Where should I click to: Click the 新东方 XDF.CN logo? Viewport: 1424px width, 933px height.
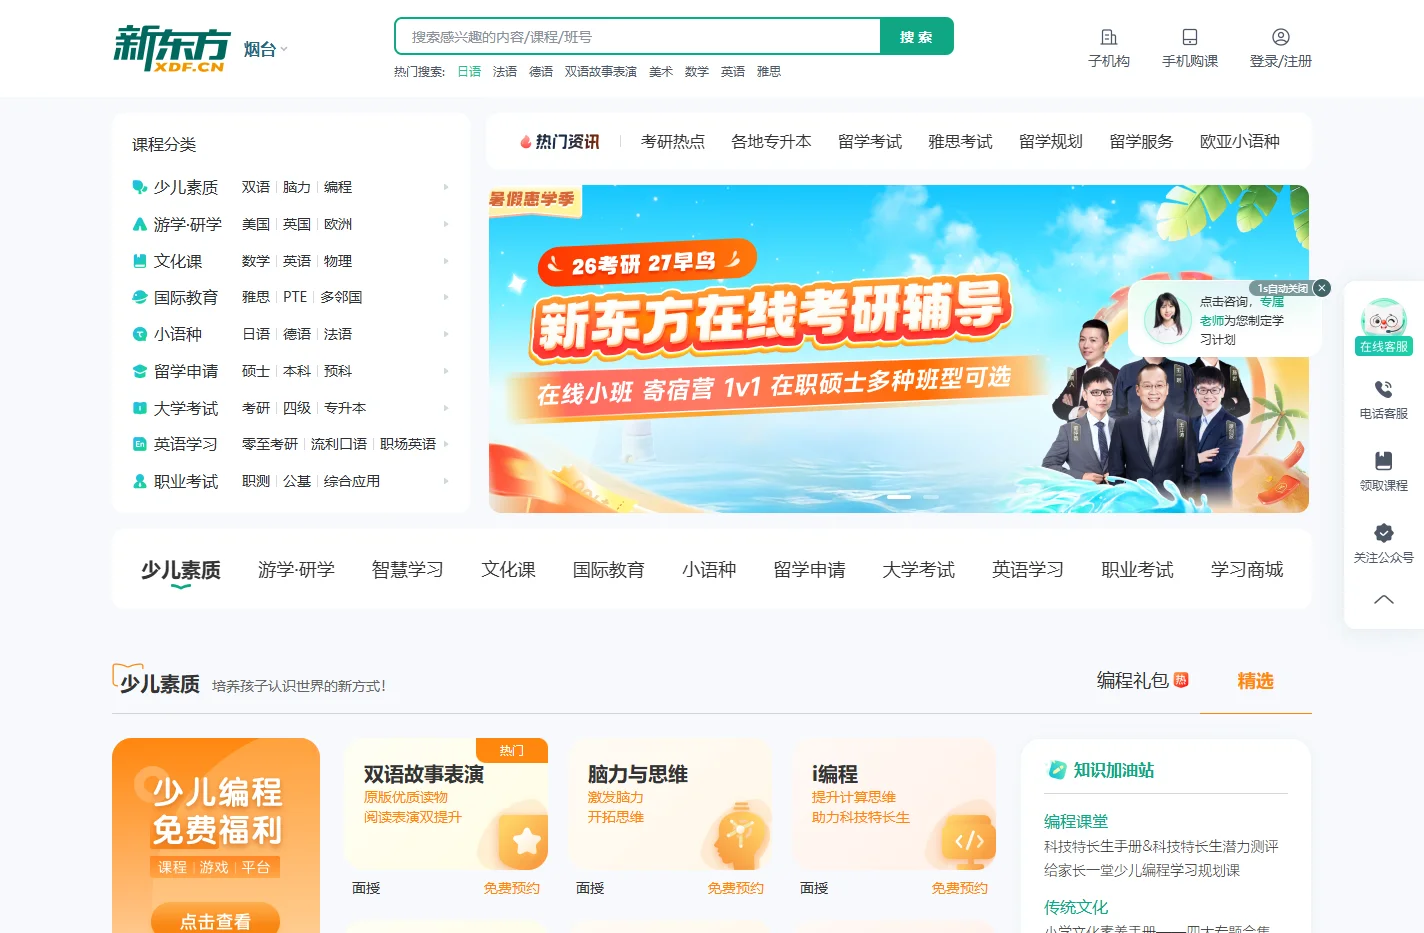(x=172, y=48)
